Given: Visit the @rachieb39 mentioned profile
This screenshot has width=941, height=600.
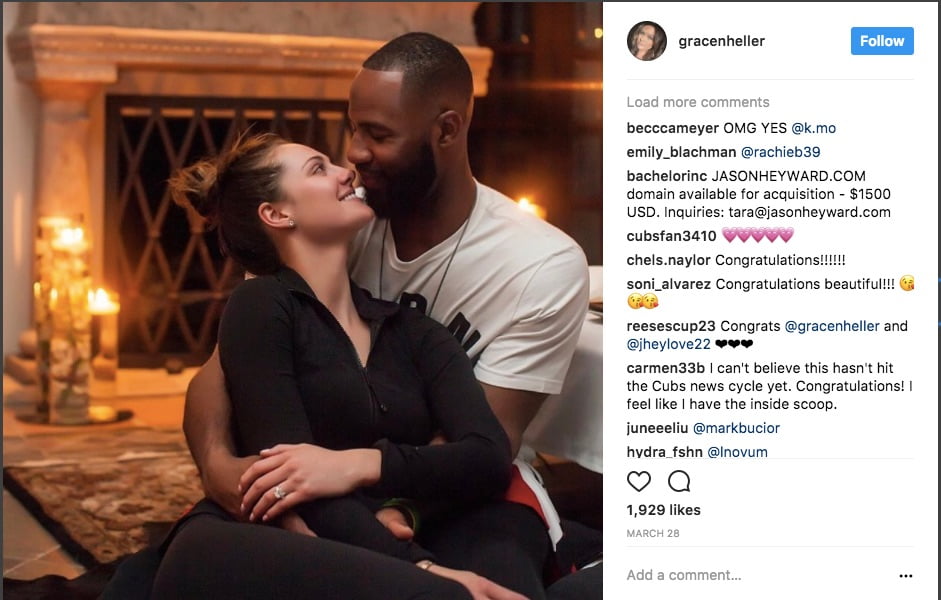Looking at the screenshot, I should pyautogui.click(x=780, y=152).
